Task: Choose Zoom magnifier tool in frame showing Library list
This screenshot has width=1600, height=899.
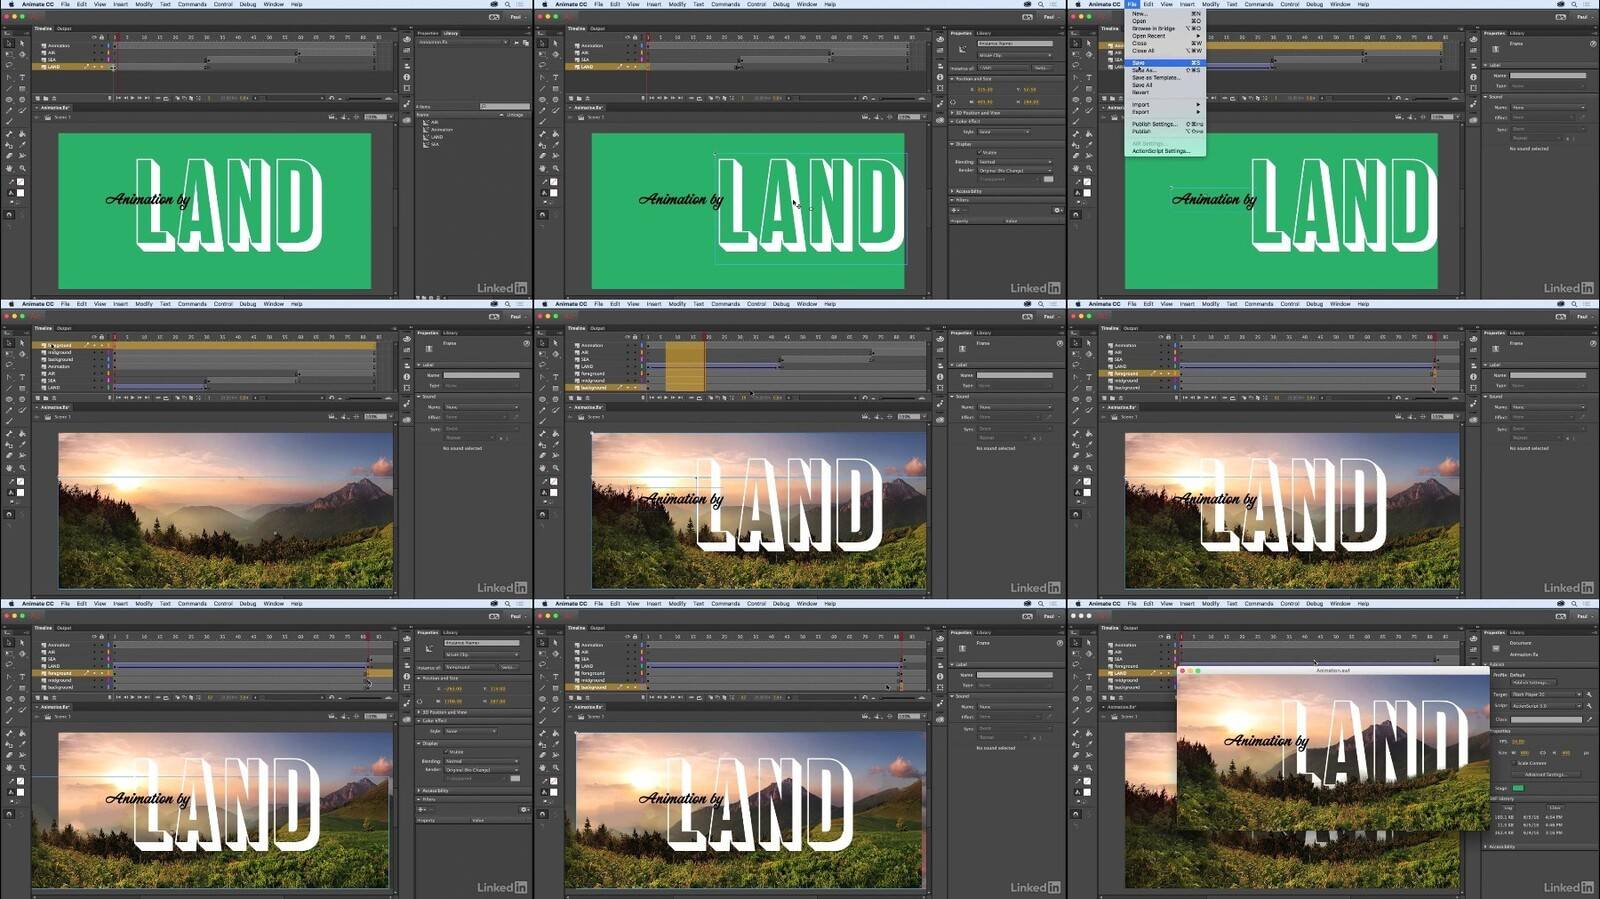Action: pyautogui.click(x=22, y=168)
